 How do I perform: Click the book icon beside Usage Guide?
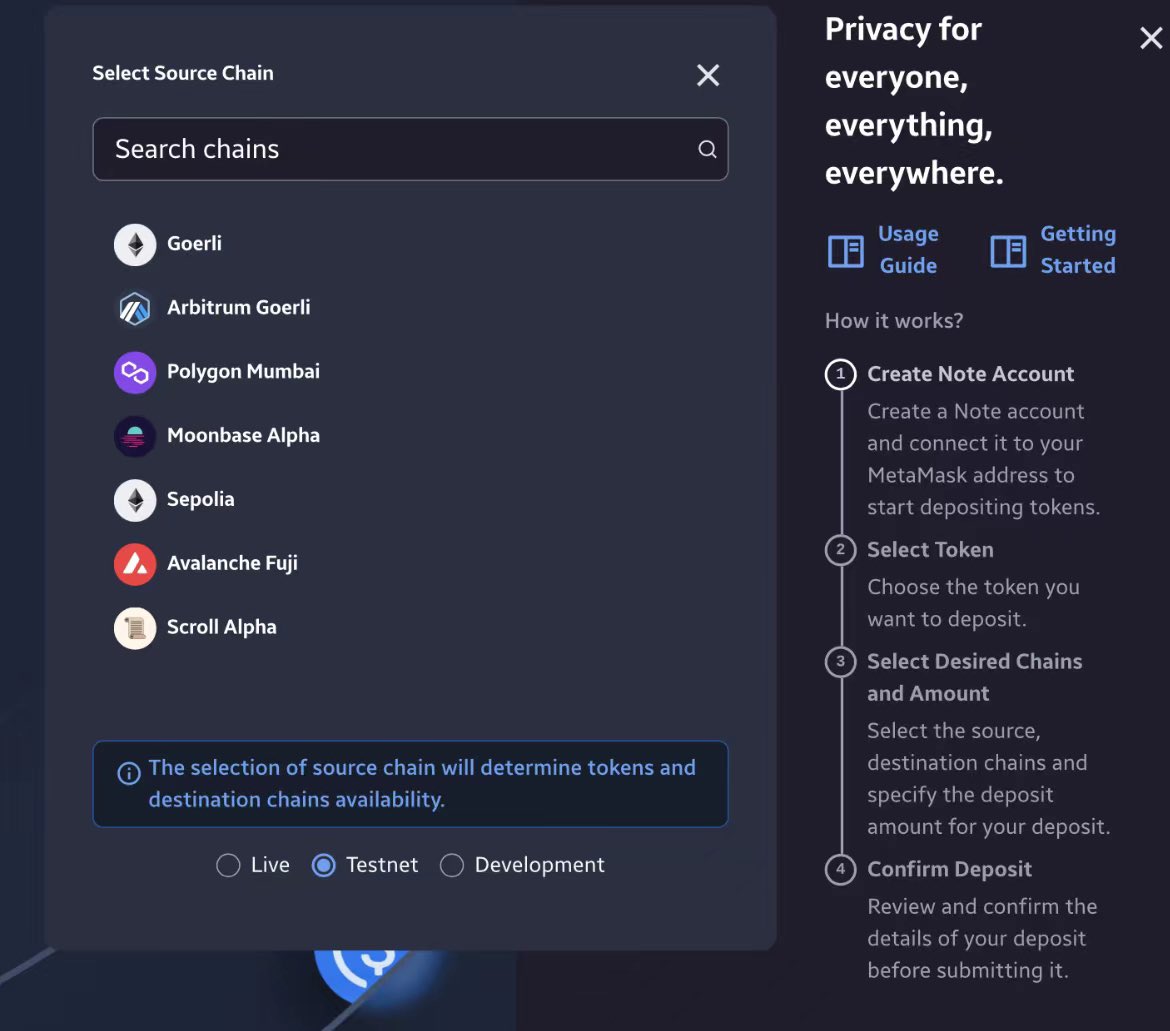coord(846,251)
